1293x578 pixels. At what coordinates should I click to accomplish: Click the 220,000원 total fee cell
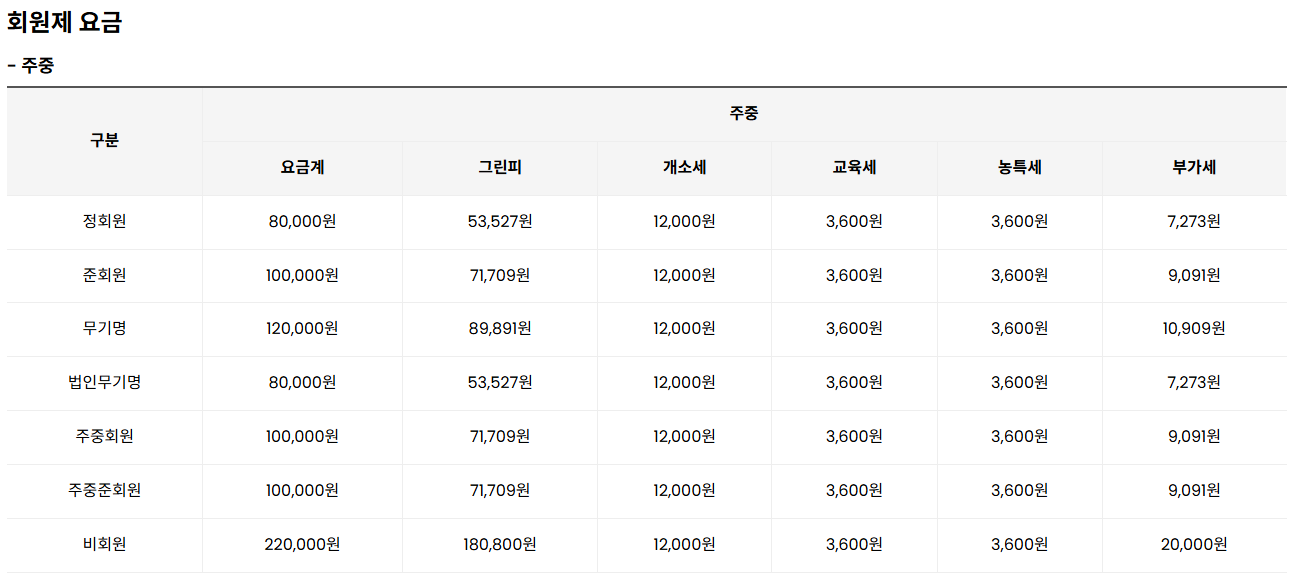click(x=302, y=544)
